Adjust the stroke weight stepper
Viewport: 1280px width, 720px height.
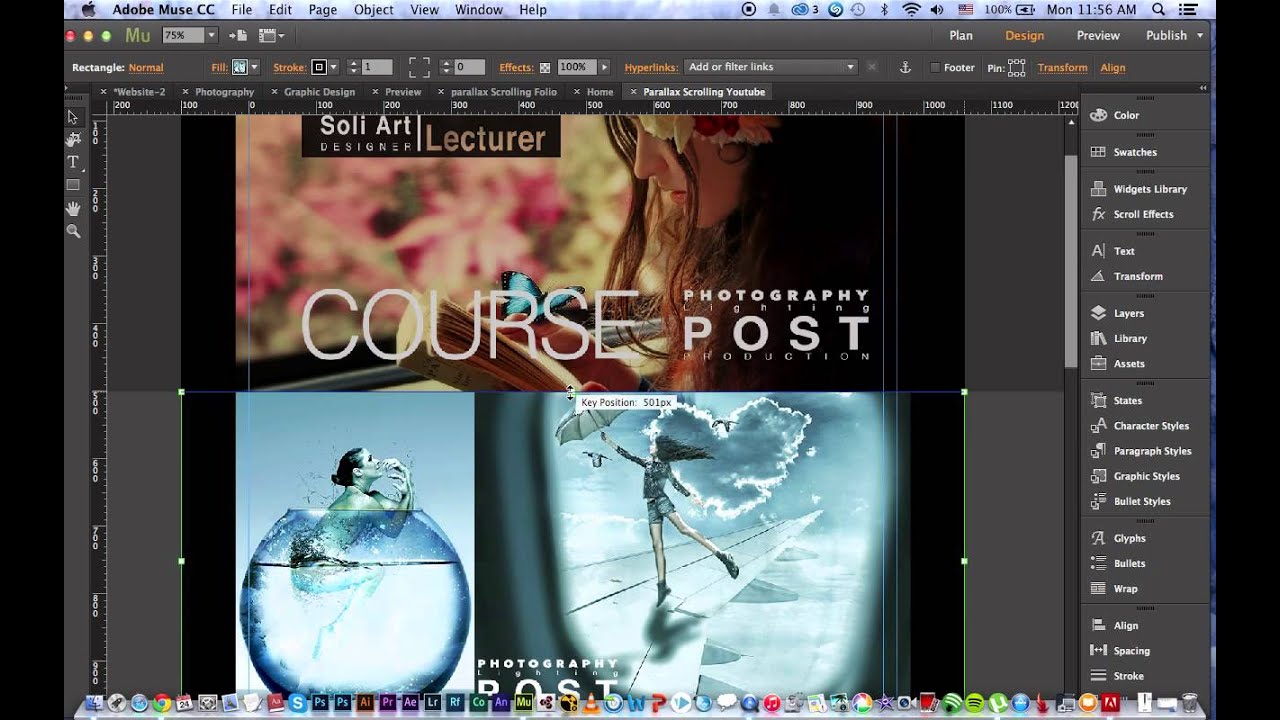(353, 67)
